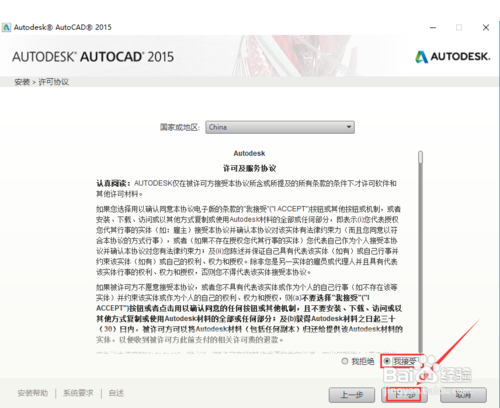Click the license agreement scrollbar thumb

coord(421,157)
